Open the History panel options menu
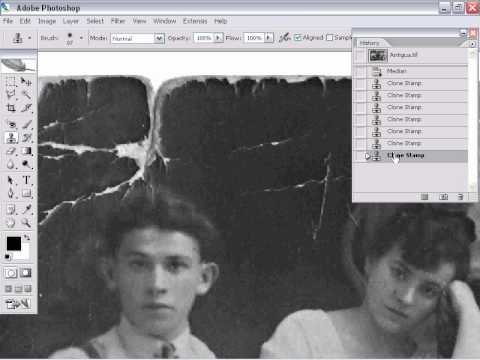The height and width of the screenshot is (360, 480). click(472, 44)
